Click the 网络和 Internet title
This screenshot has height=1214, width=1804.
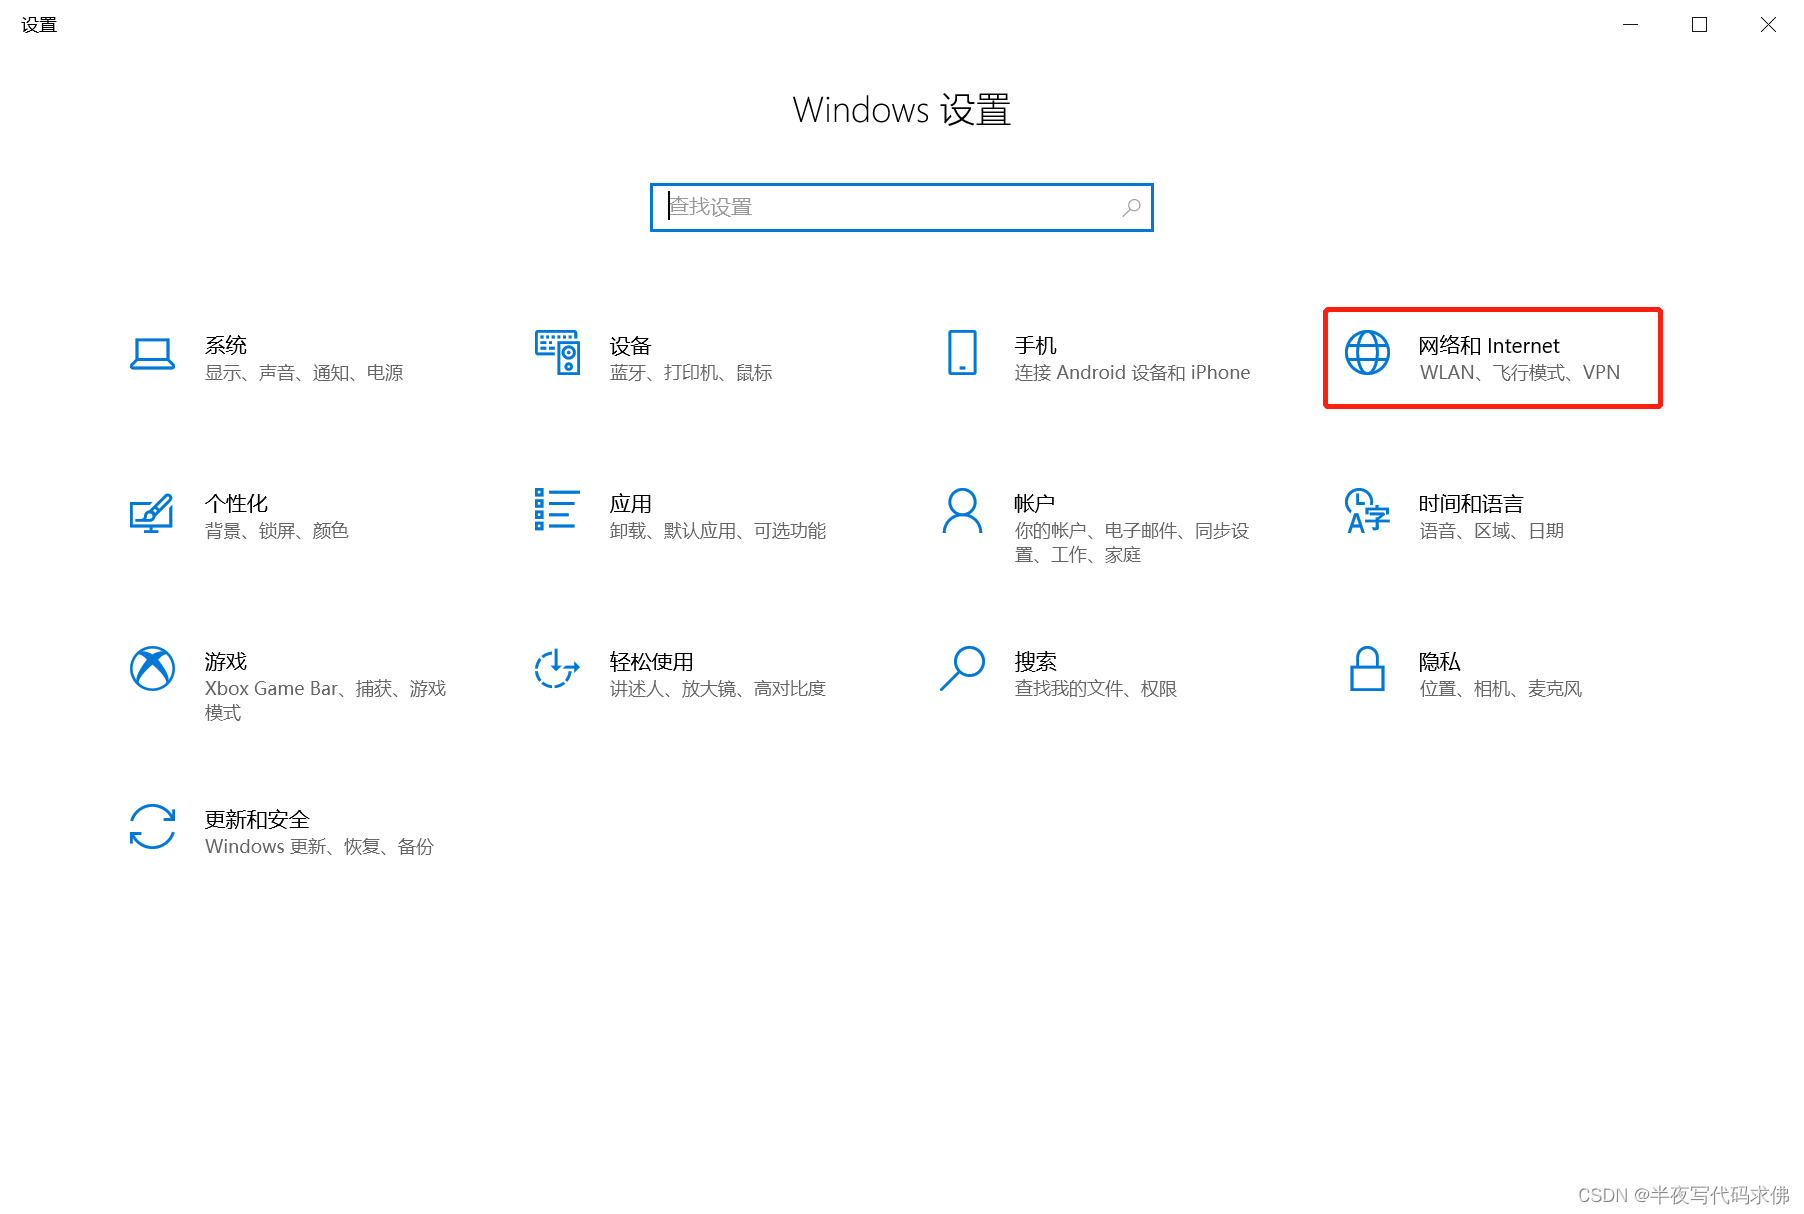coord(1488,345)
